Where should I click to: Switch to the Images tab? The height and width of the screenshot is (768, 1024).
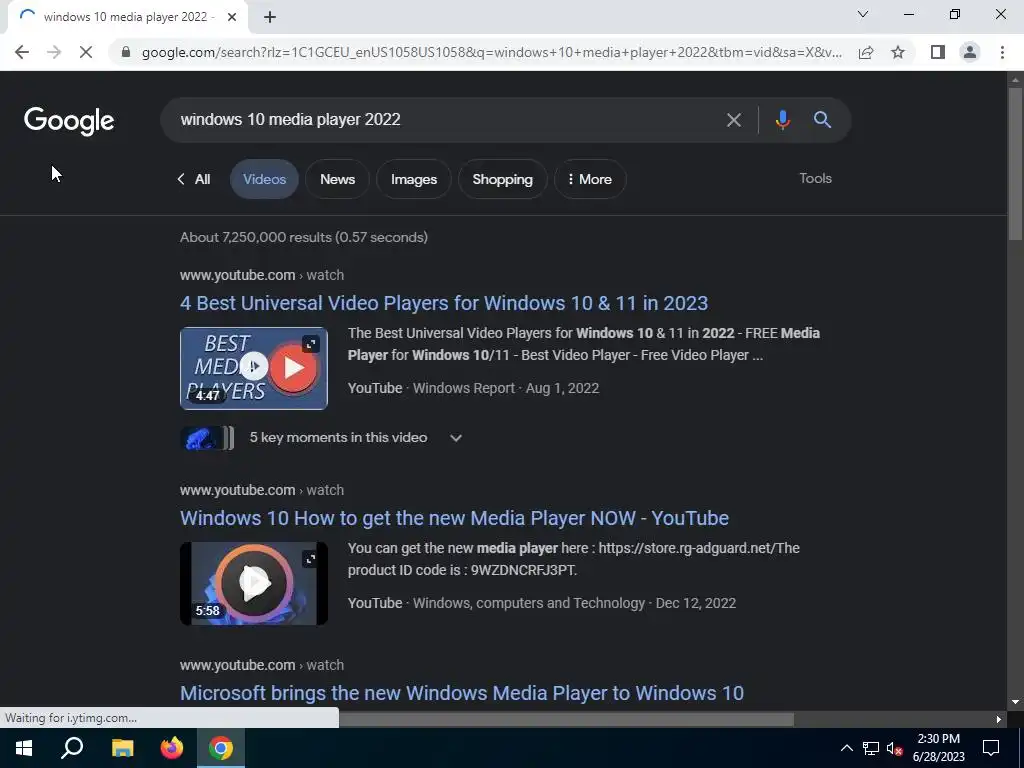414,179
